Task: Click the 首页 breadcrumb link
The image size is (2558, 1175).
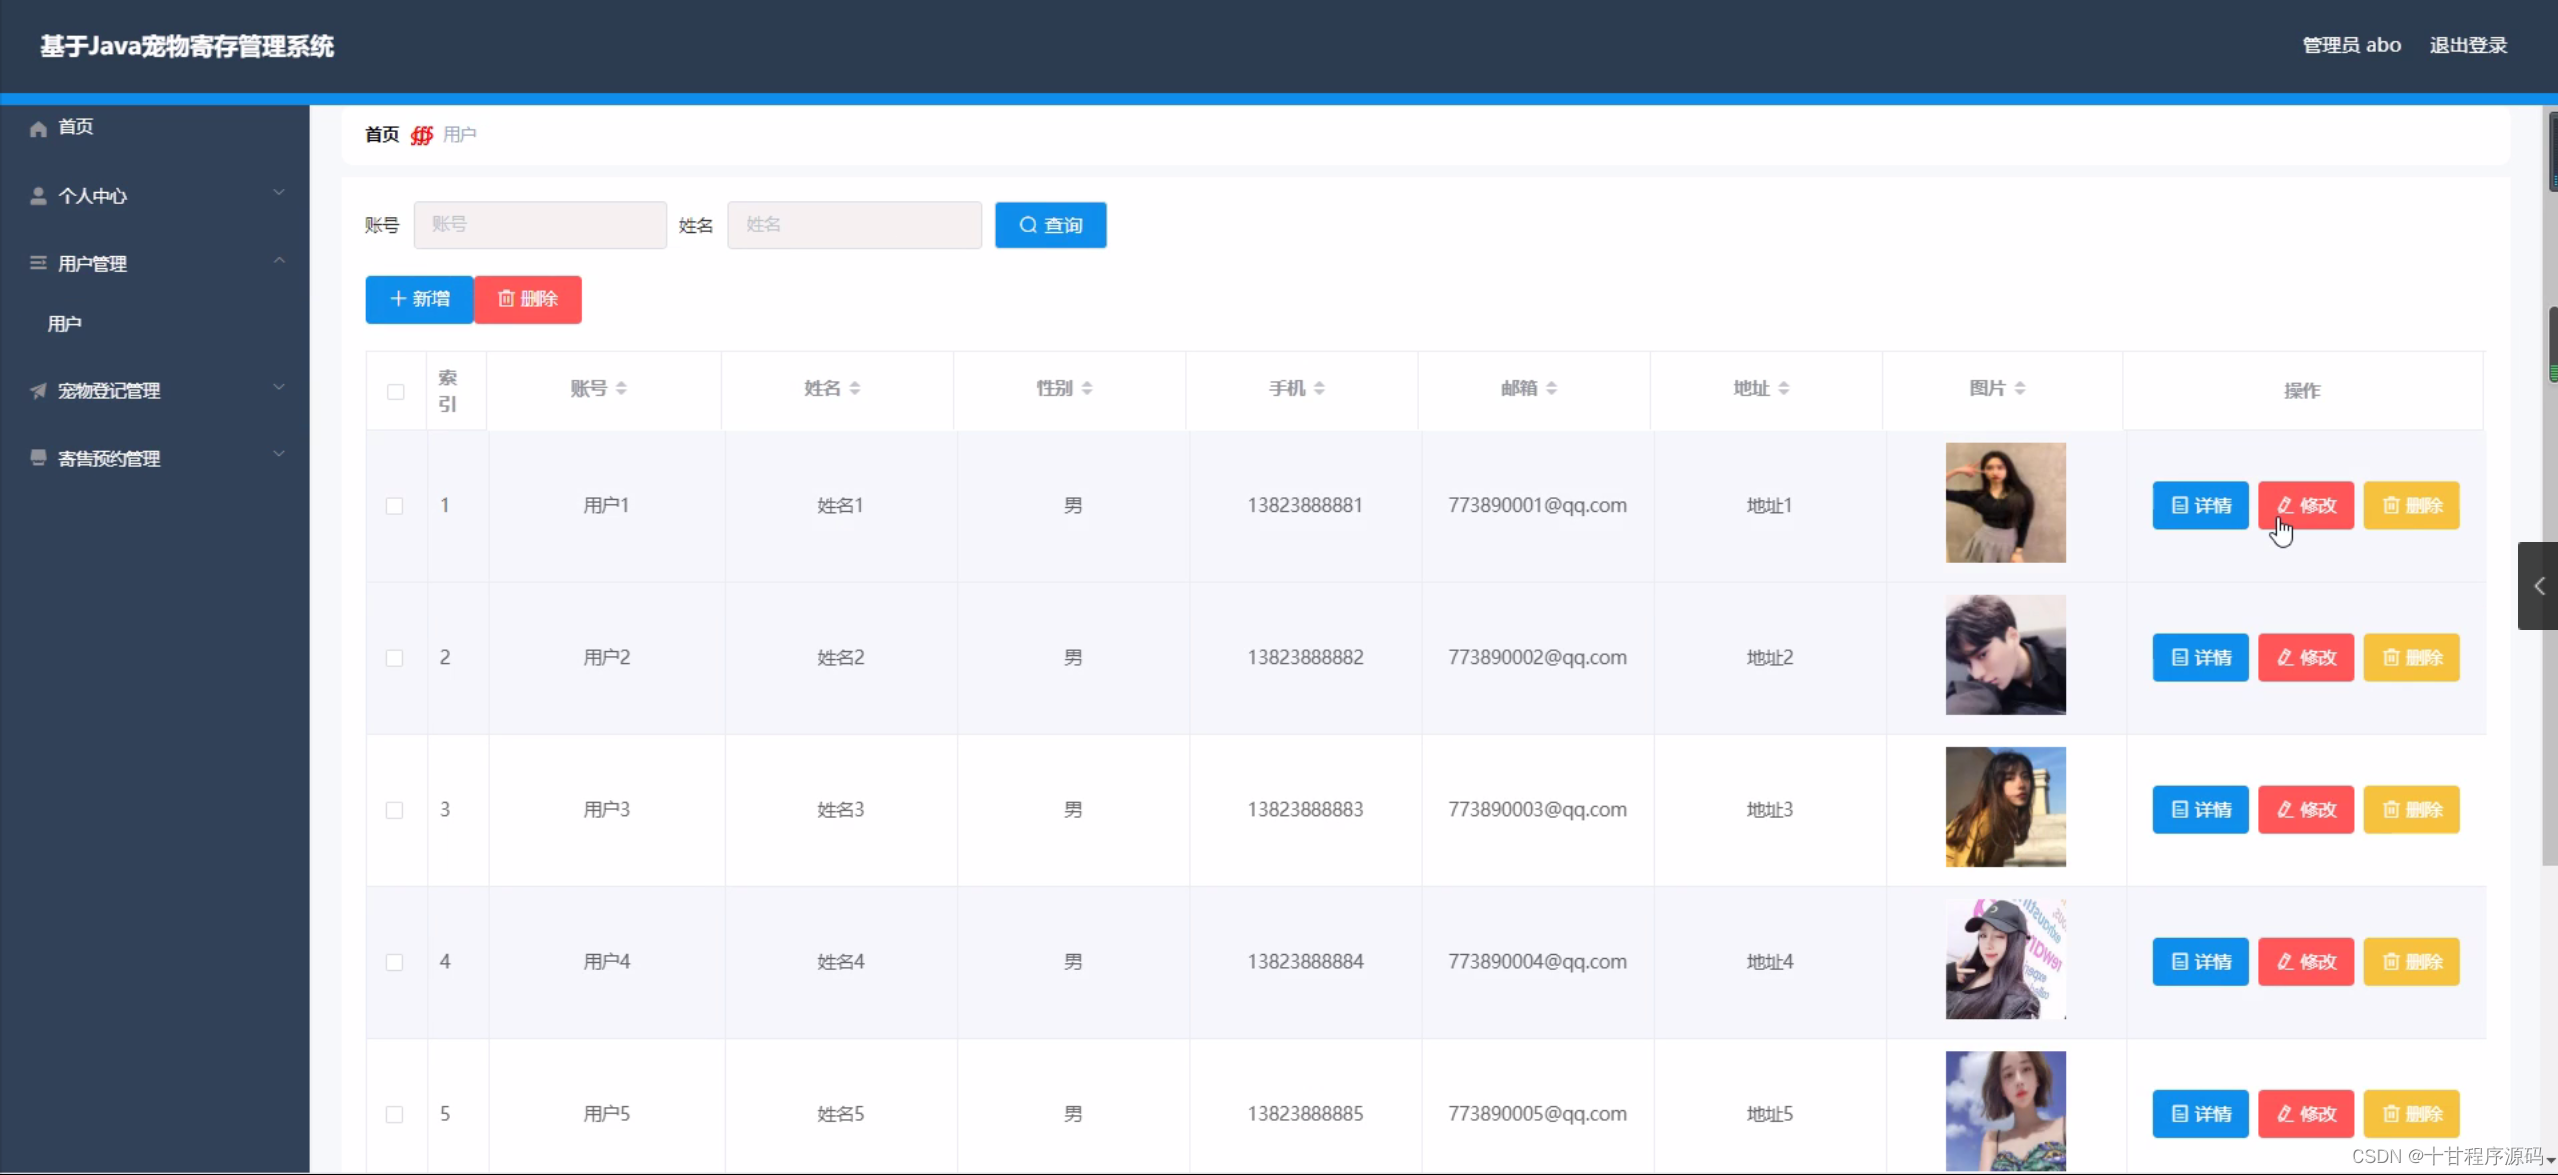Action: 380,134
